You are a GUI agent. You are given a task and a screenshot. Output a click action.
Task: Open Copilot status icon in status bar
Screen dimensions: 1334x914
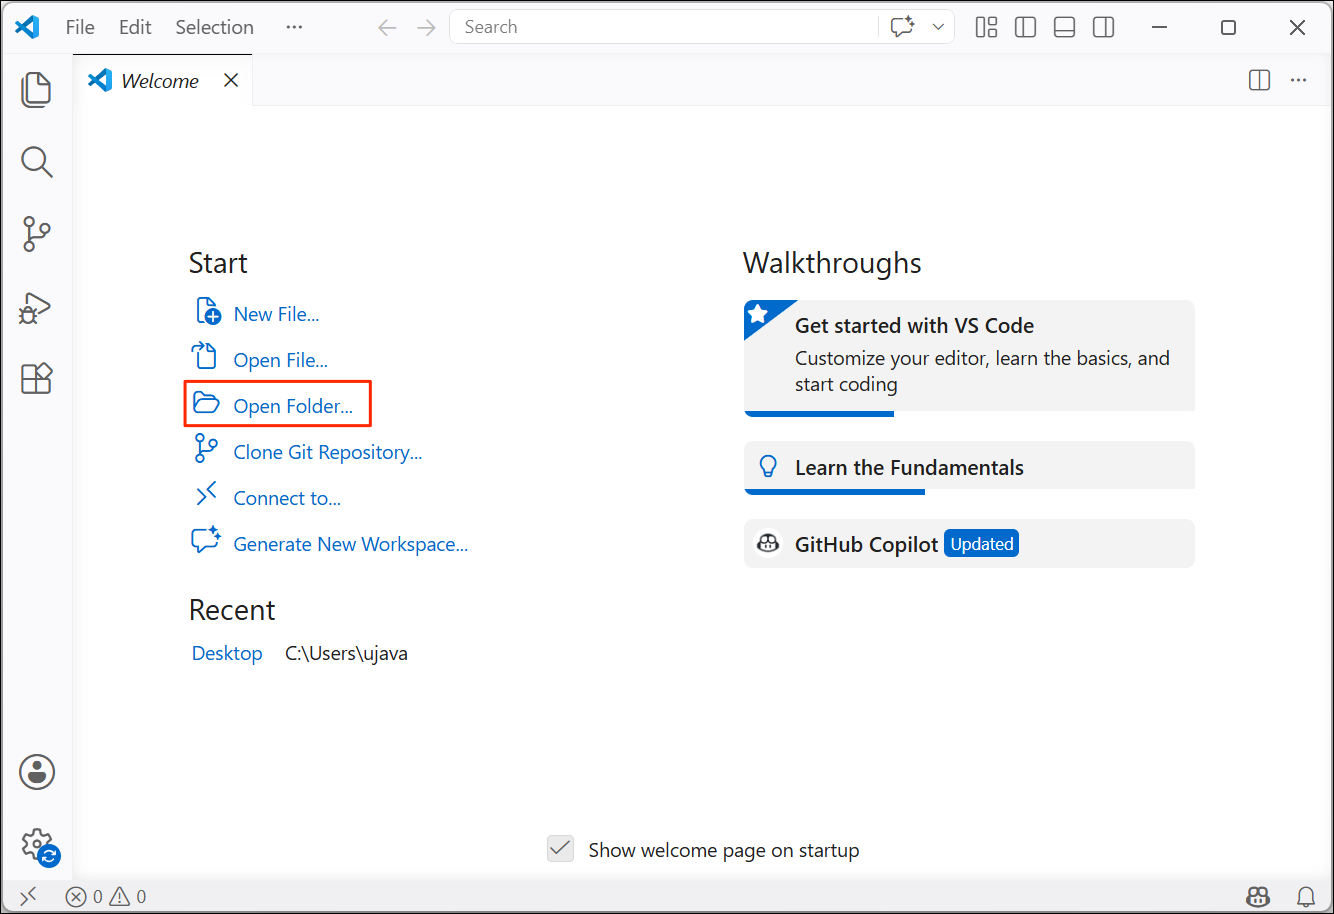tap(1258, 896)
